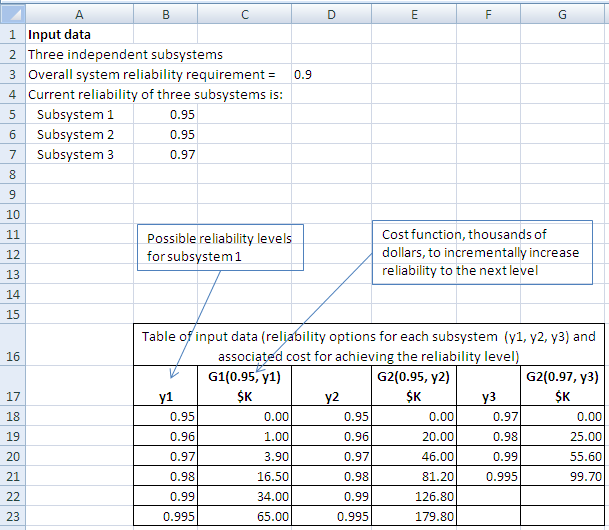
Task: Click the 'G1(0.95, y1) $K' heading cell
Action: [x=244, y=386]
